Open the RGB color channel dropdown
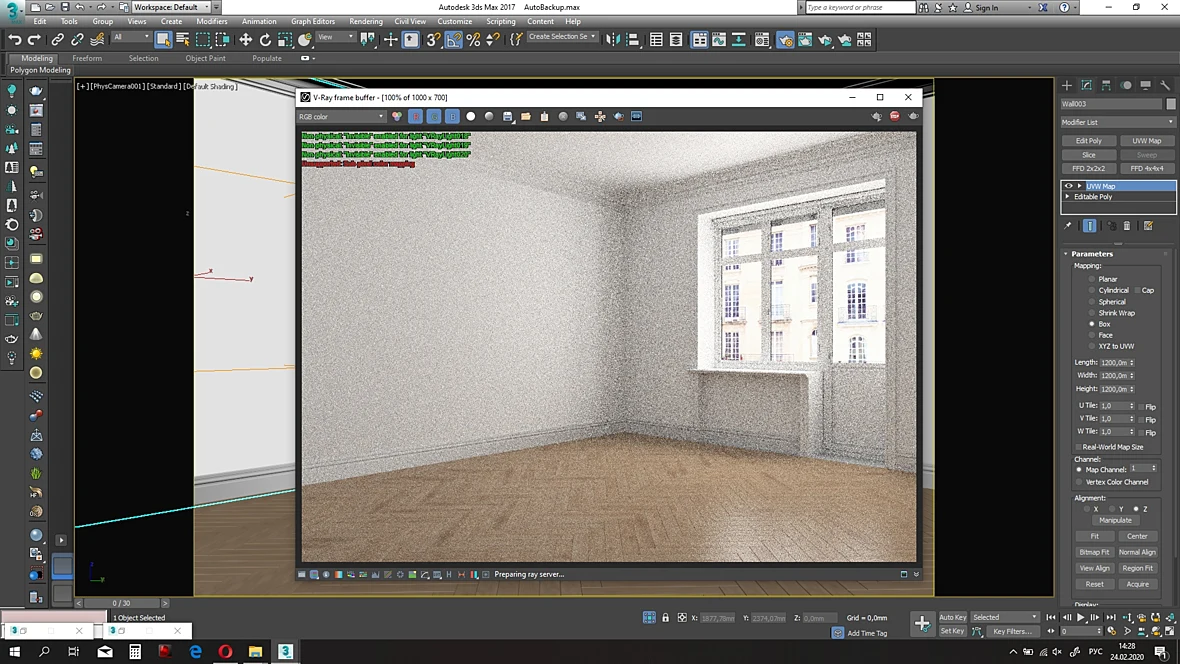The image size is (1180, 664). point(341,117)
